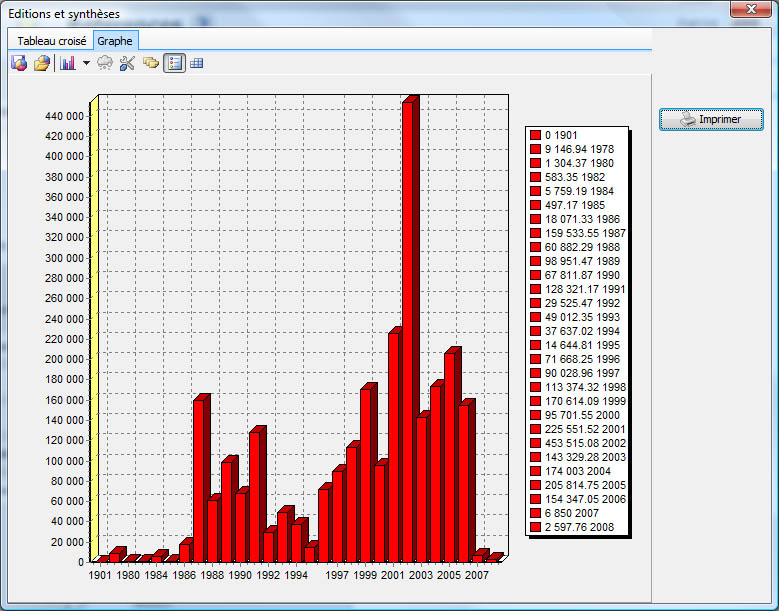Image resolution: width=779 pixels, height=611 pixels.
Task: Select the Graphe tab
Action: pos(115,41)
